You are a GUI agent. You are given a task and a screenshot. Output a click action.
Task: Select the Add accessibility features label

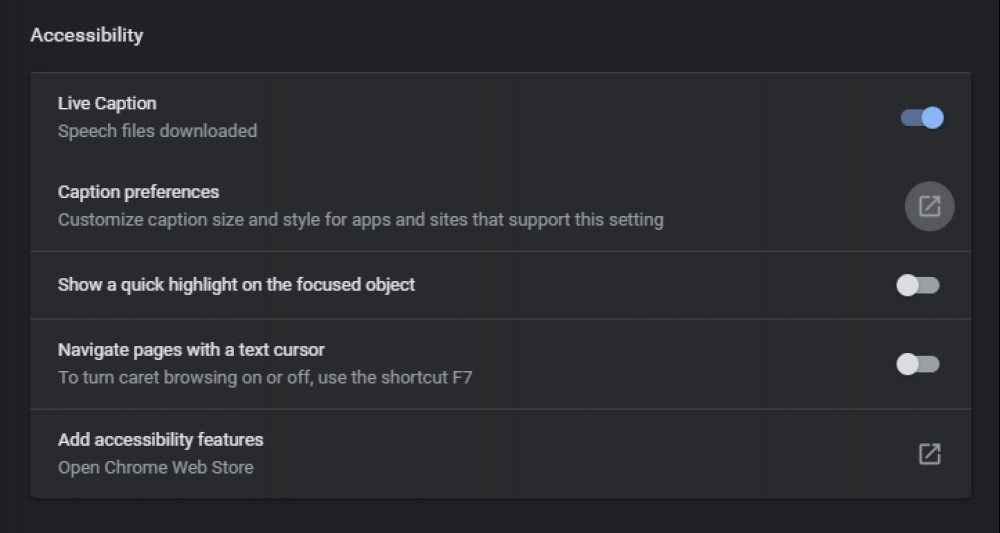pyautogui.click(x=161, y=440)
